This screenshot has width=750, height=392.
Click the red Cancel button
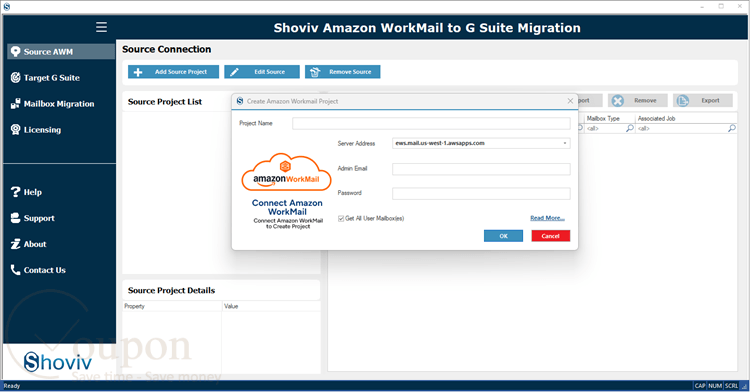tap(551, 236)
